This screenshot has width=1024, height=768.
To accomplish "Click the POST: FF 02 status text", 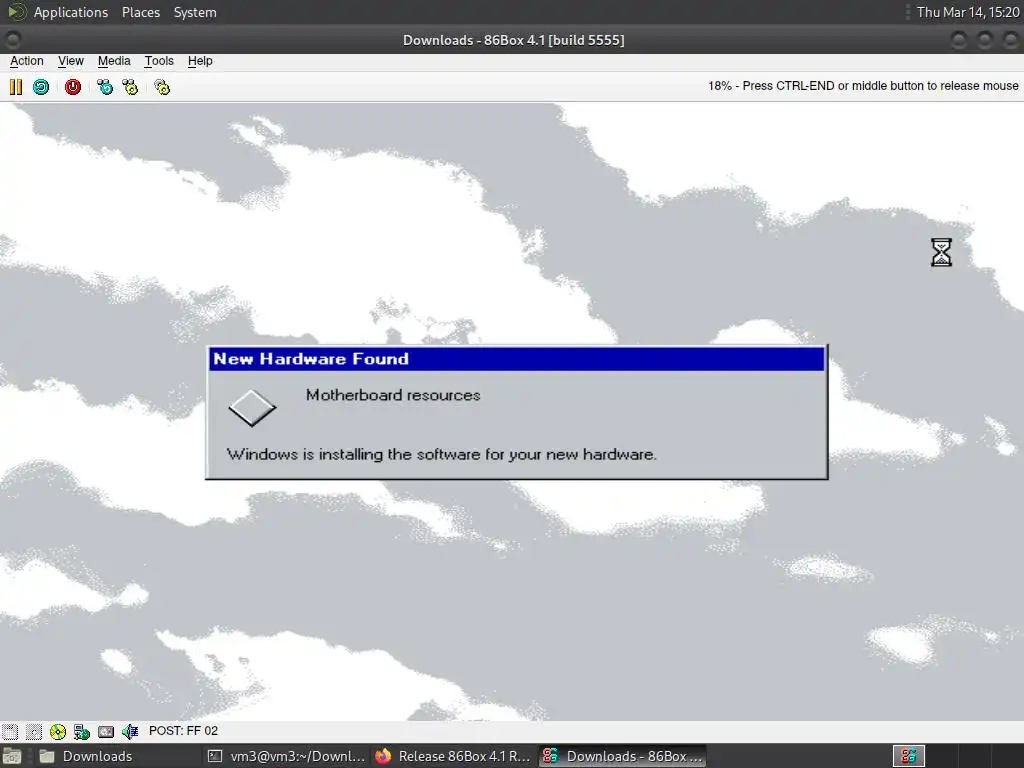I will (x=184, y=731).
